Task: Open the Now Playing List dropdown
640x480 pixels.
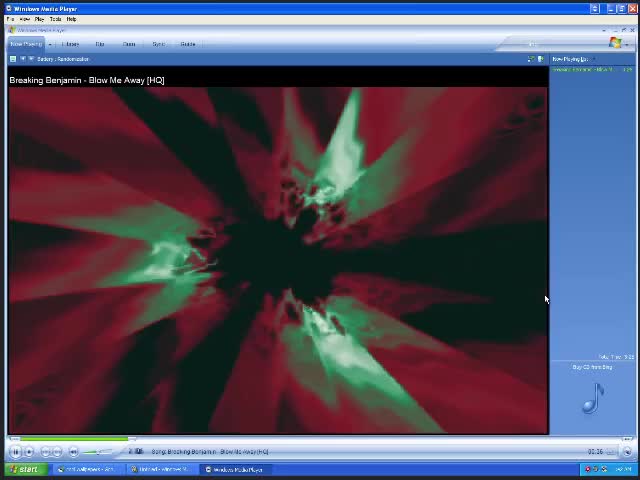Action: point(573,59)
